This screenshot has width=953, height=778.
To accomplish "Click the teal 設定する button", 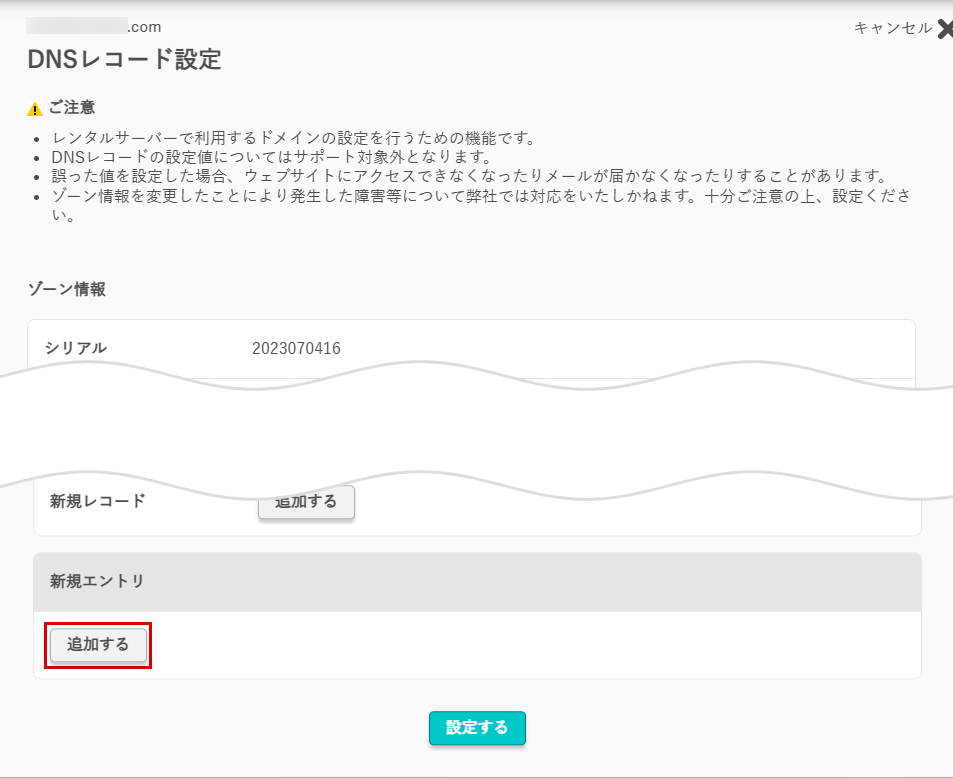I will (x=477, y=728).
